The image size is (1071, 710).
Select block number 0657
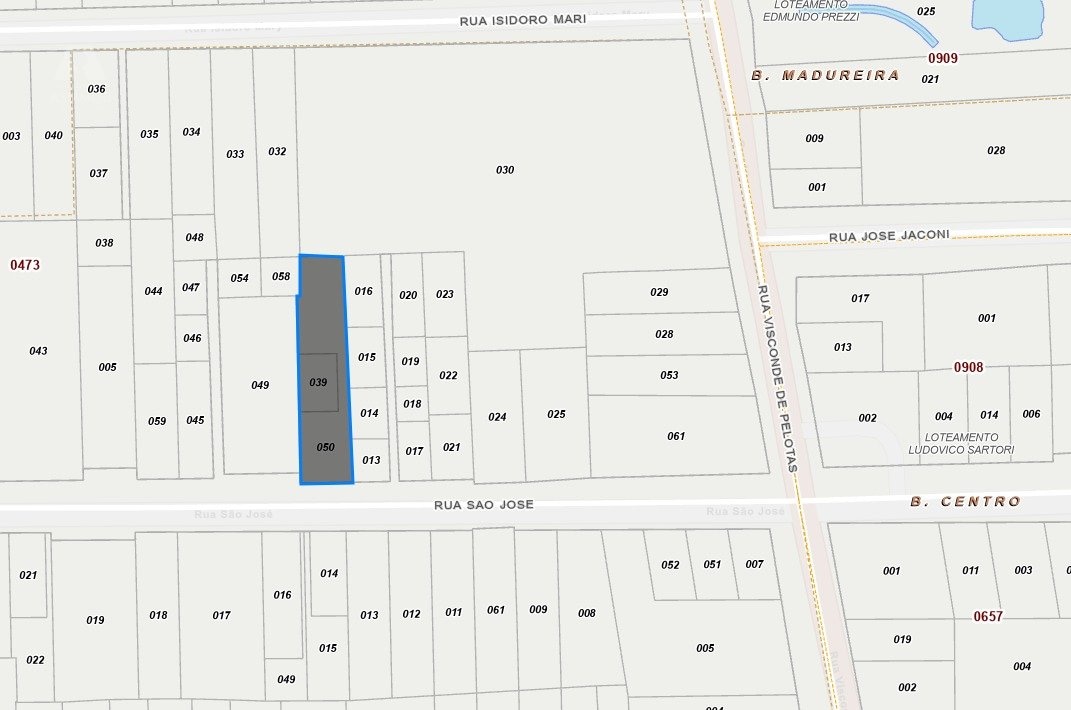[988, 616]
